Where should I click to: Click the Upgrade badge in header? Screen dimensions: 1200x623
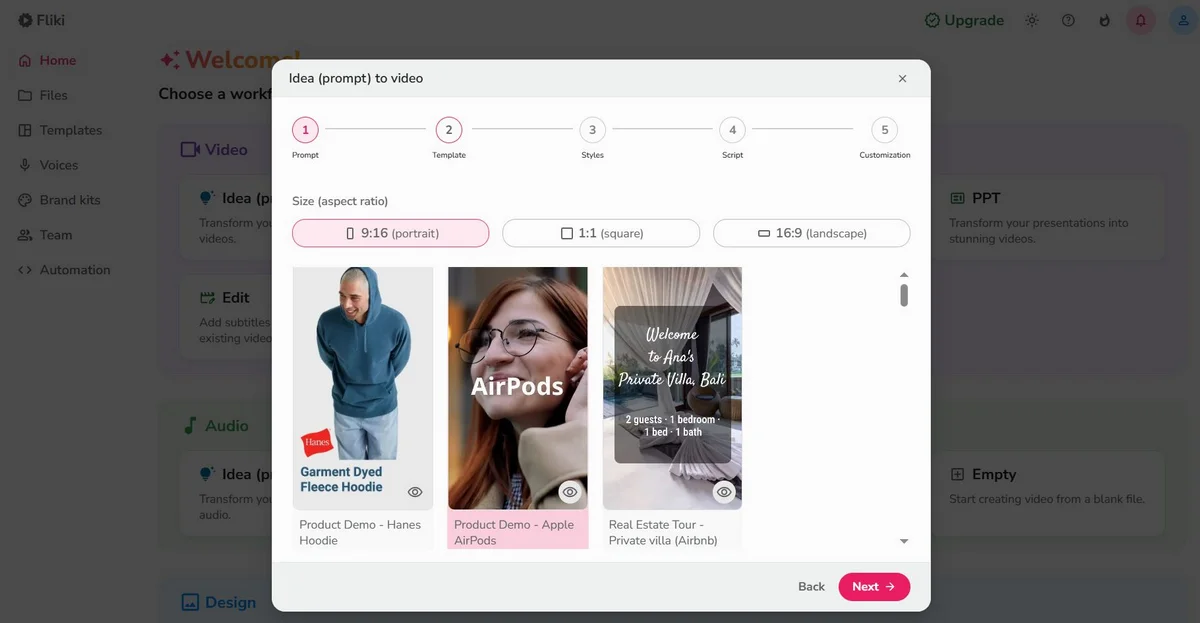(x=964, y=20)
